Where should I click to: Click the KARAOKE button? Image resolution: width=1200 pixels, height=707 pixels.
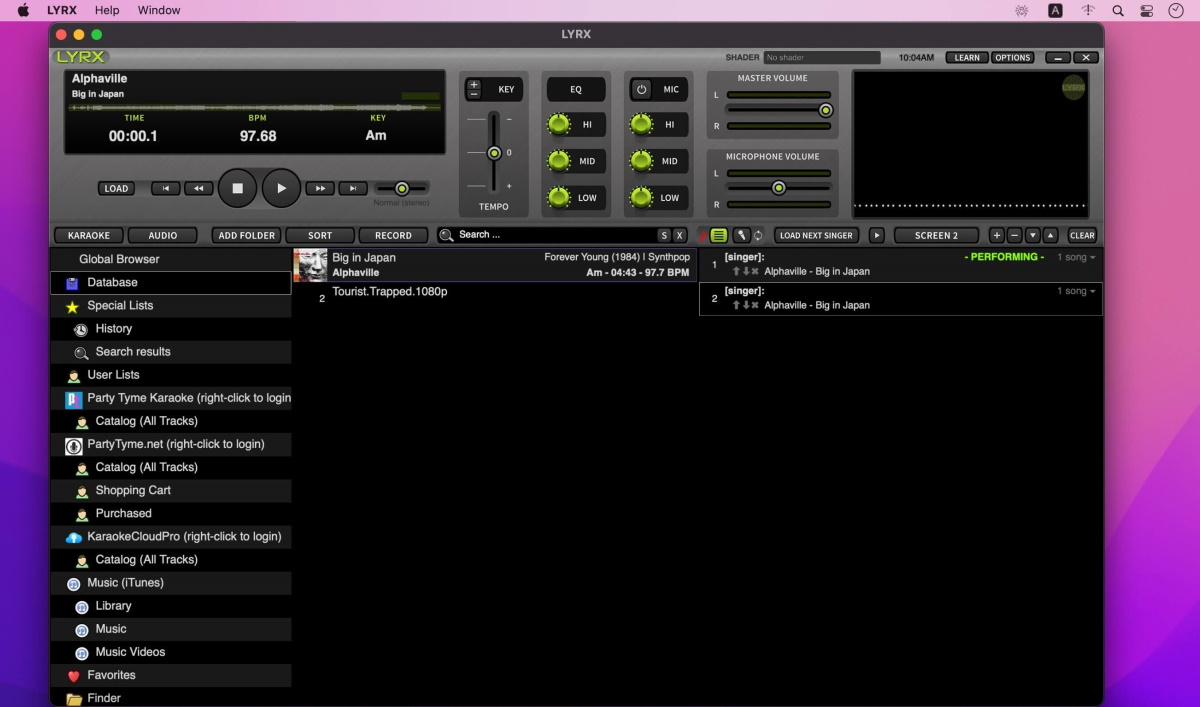tap(89, 236)
